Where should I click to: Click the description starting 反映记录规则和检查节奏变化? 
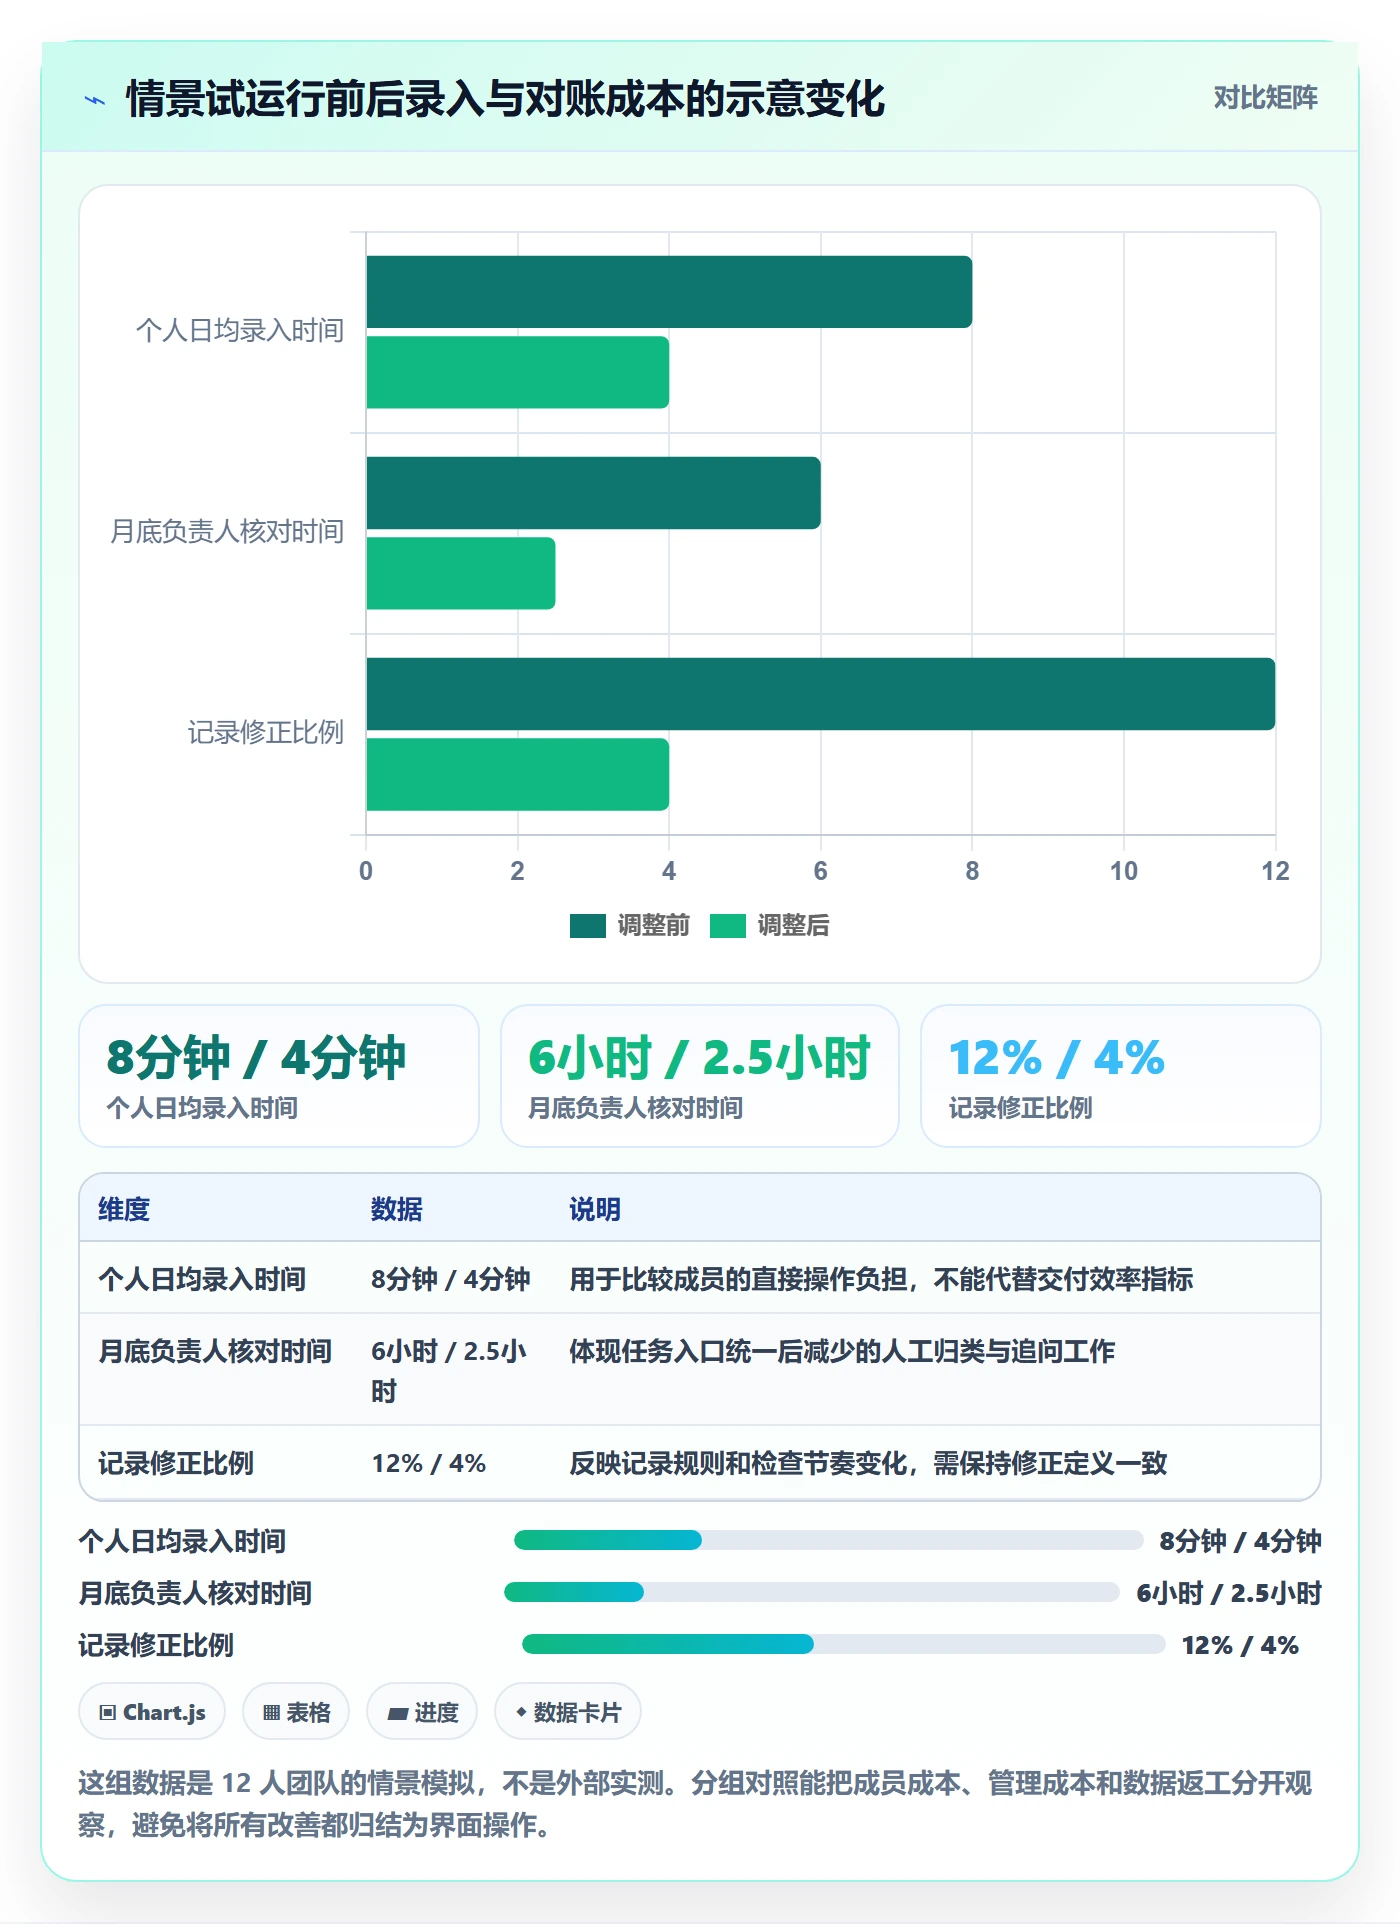(868, 1464)
